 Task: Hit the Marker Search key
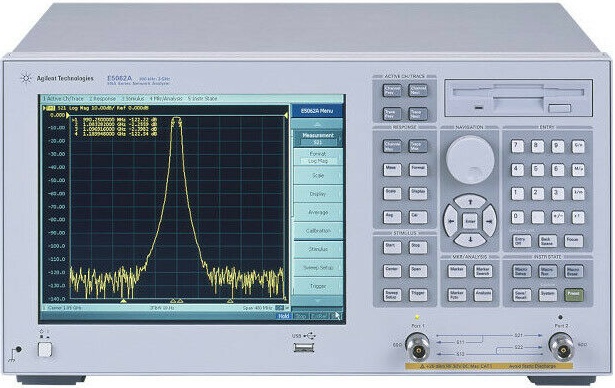[483, 271]
